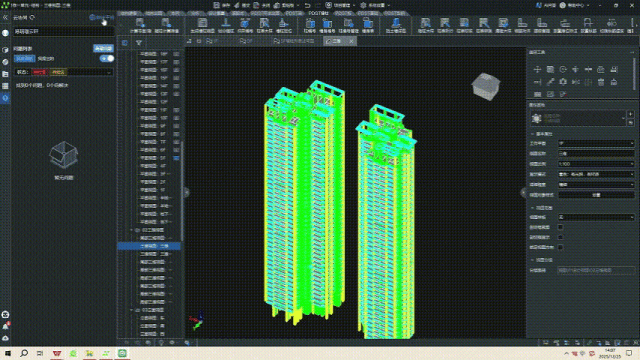Switch to the third document tab in view bar

(x=294, y=41)
